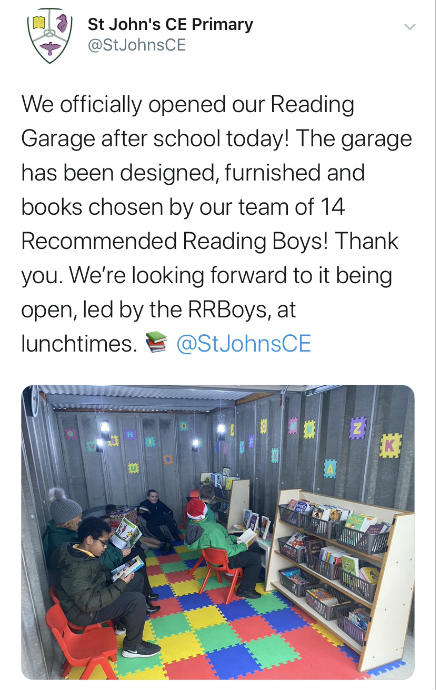Click the red Santa hat in the photo
This screenshot has width=436, height=690.
(x=196, y=508)
